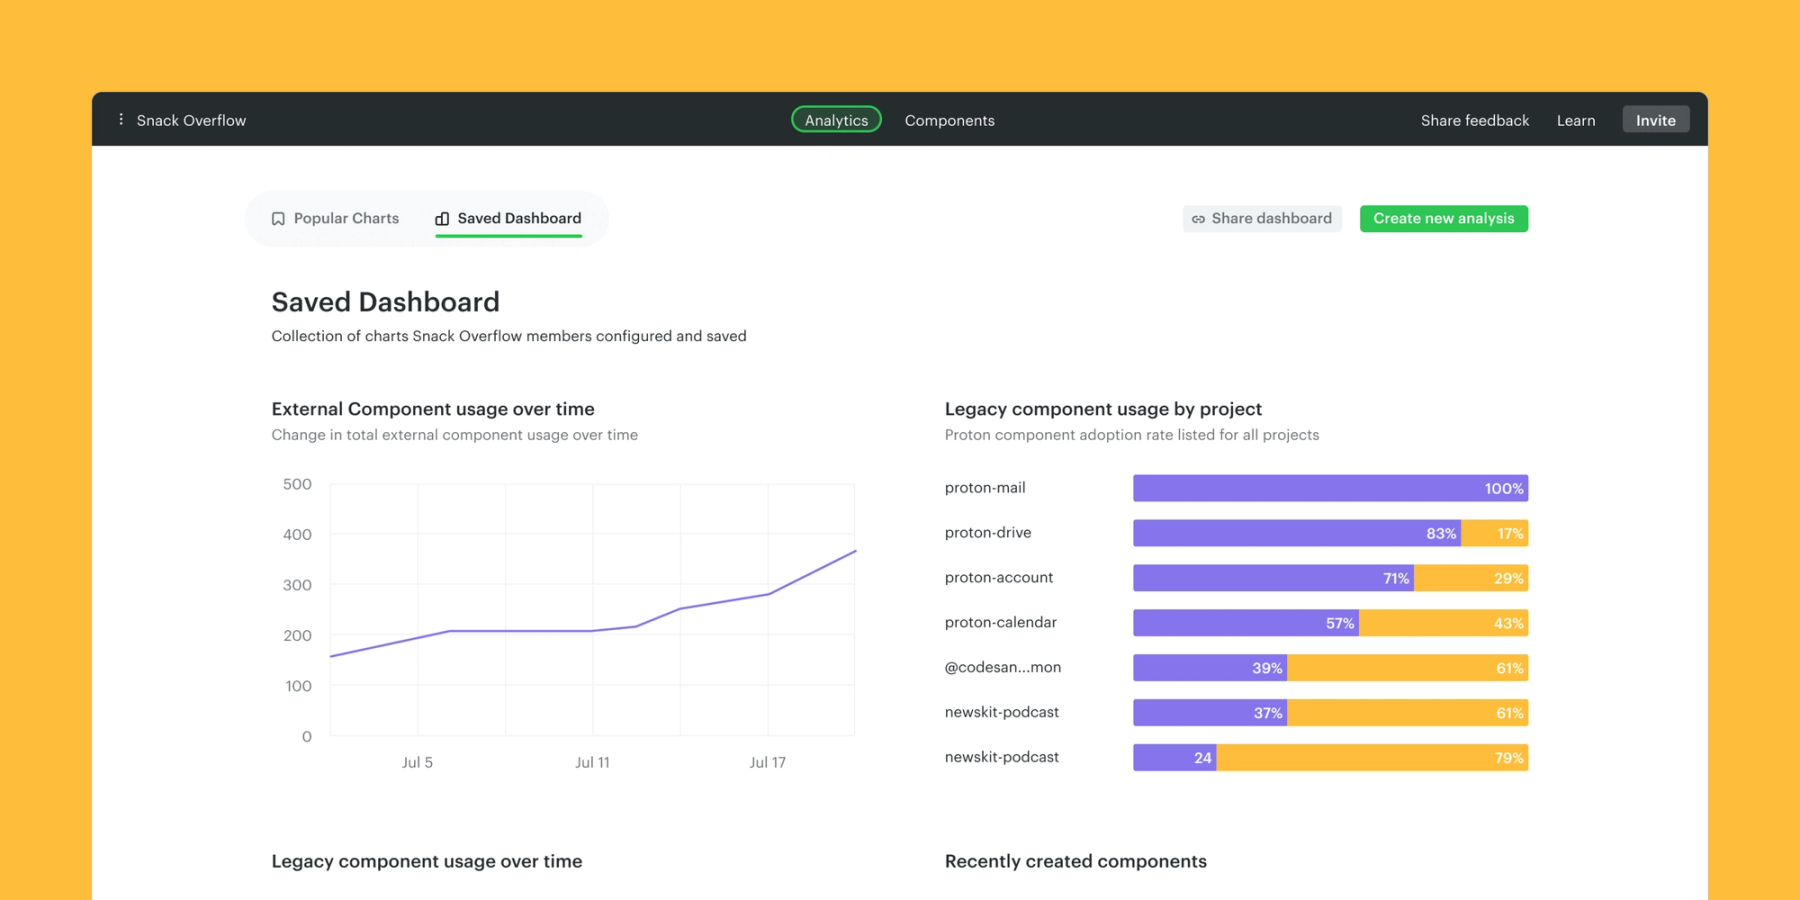Image resolution: width=1800 pixels, height=900 pixels.
Task: Click the proton-account 29% yellow segment
Action: tap(1471, 578)
